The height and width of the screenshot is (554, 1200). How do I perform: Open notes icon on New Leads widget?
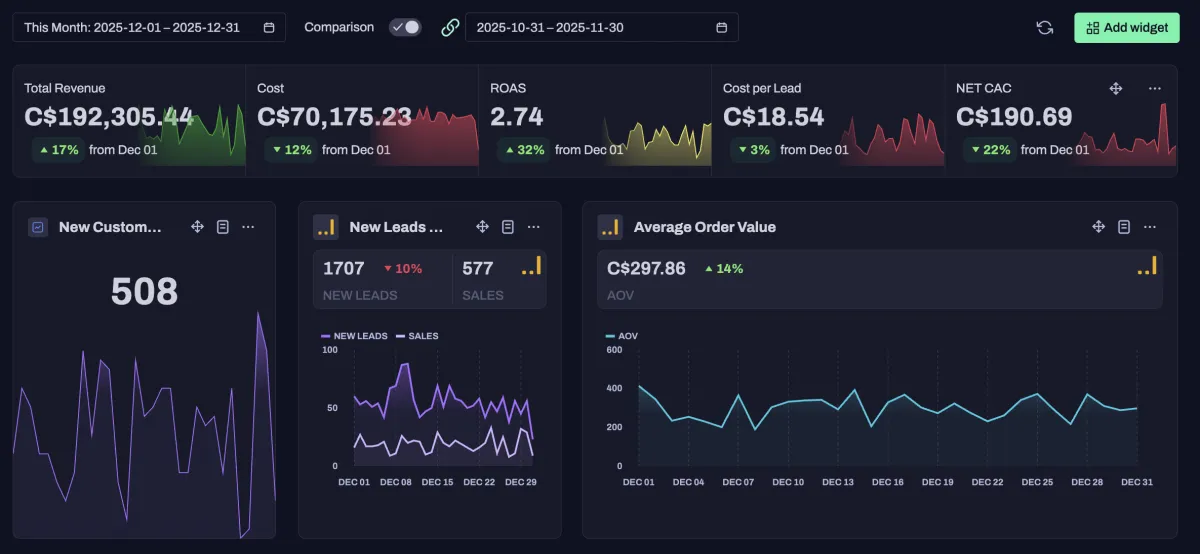click(508, 227)
